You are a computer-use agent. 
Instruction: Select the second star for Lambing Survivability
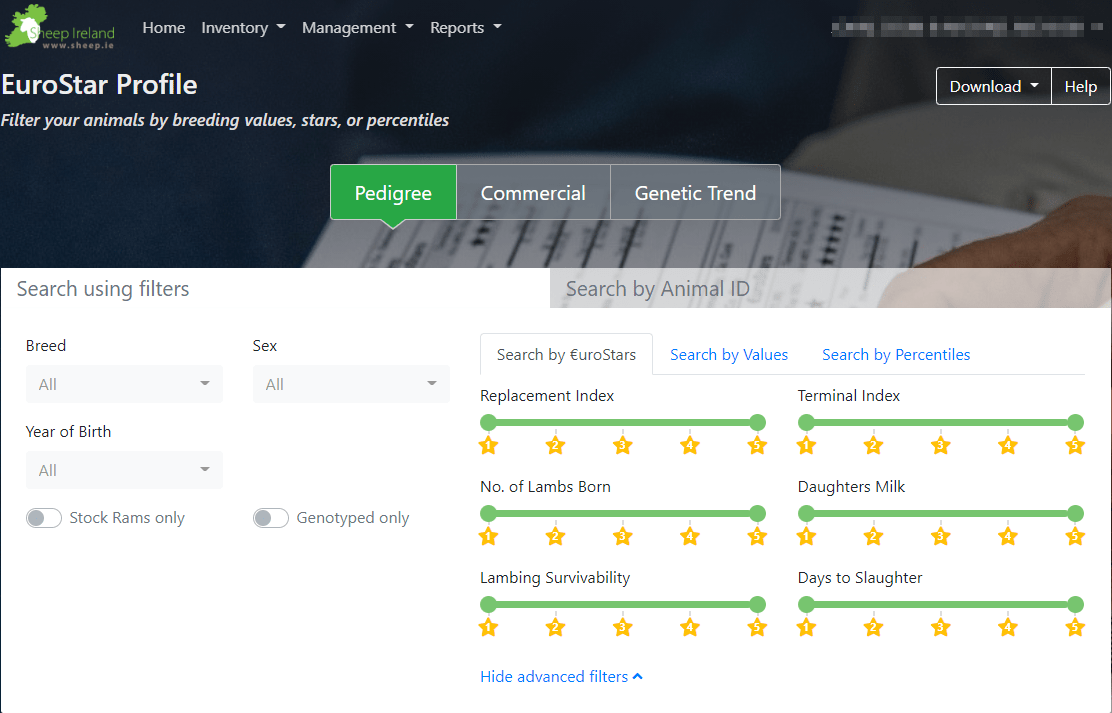pyautogui.click(x=555, y=627)
